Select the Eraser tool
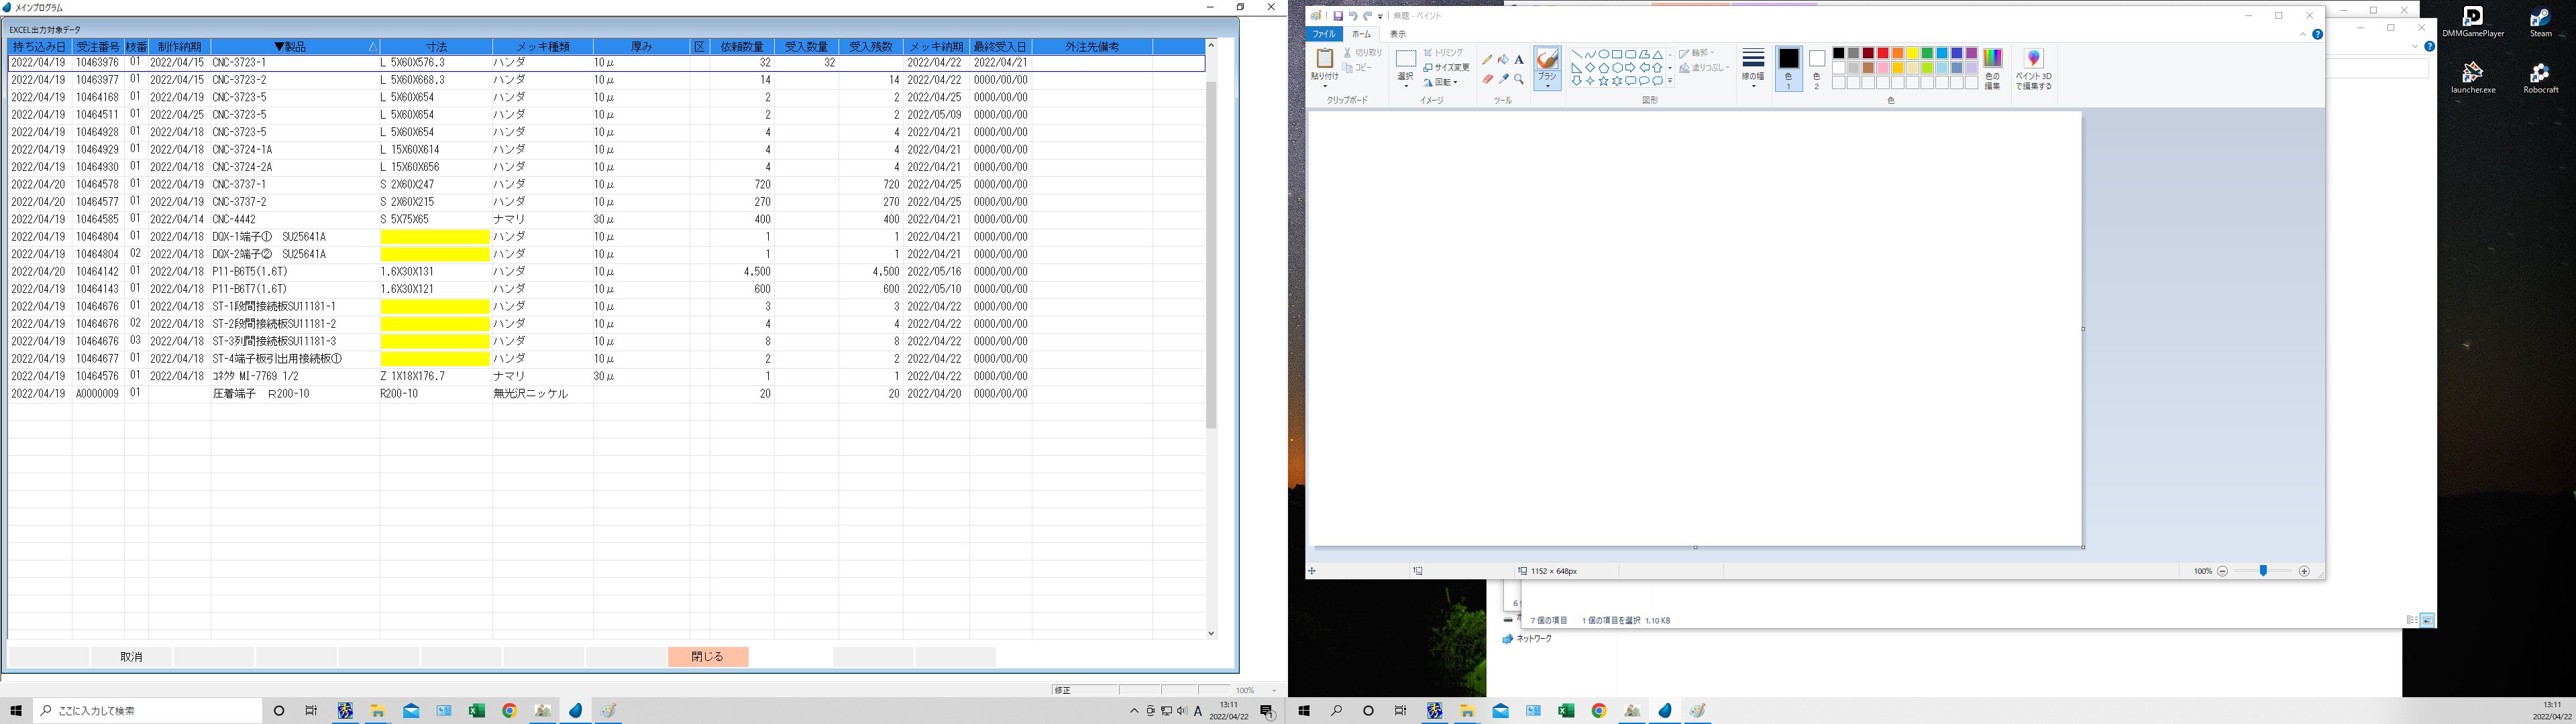The width and height of the screenshot is (2576, 724). pyautogui.click(x=1487, y=79)
